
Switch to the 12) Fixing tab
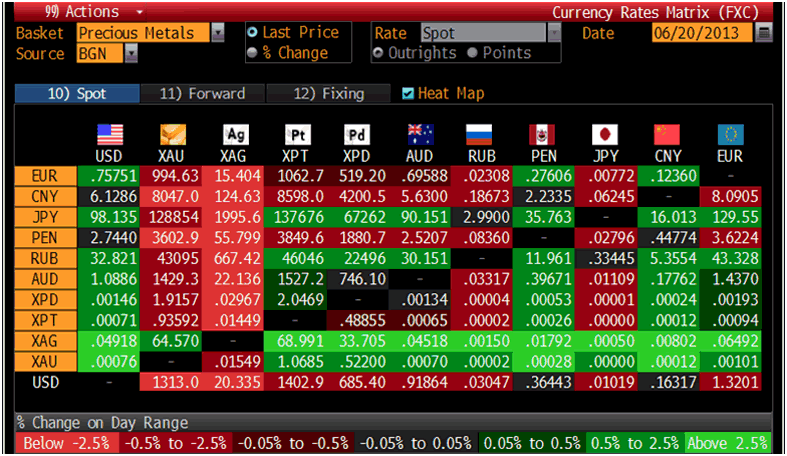[x=329, y=94]
